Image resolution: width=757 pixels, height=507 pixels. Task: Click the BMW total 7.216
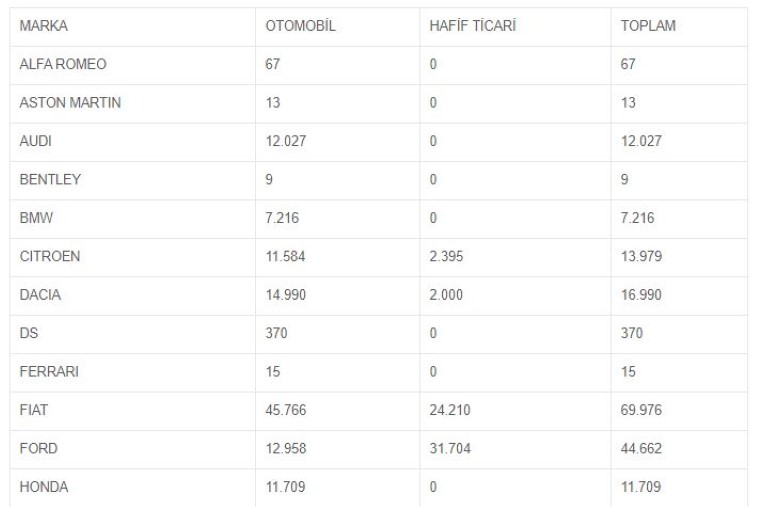[637, 218]
